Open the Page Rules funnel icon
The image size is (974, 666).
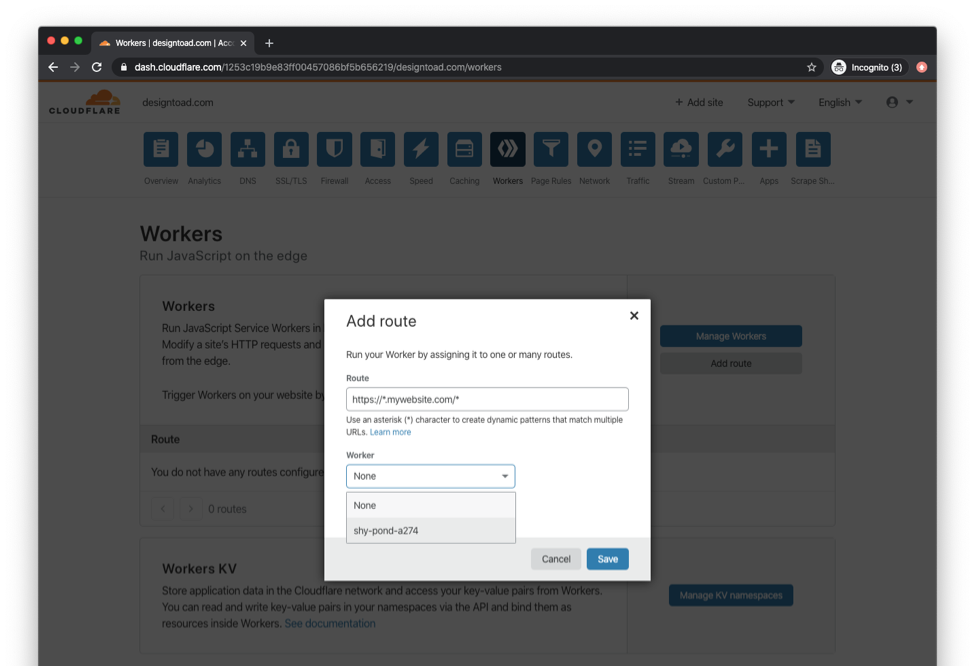click(x=551, y=149)
